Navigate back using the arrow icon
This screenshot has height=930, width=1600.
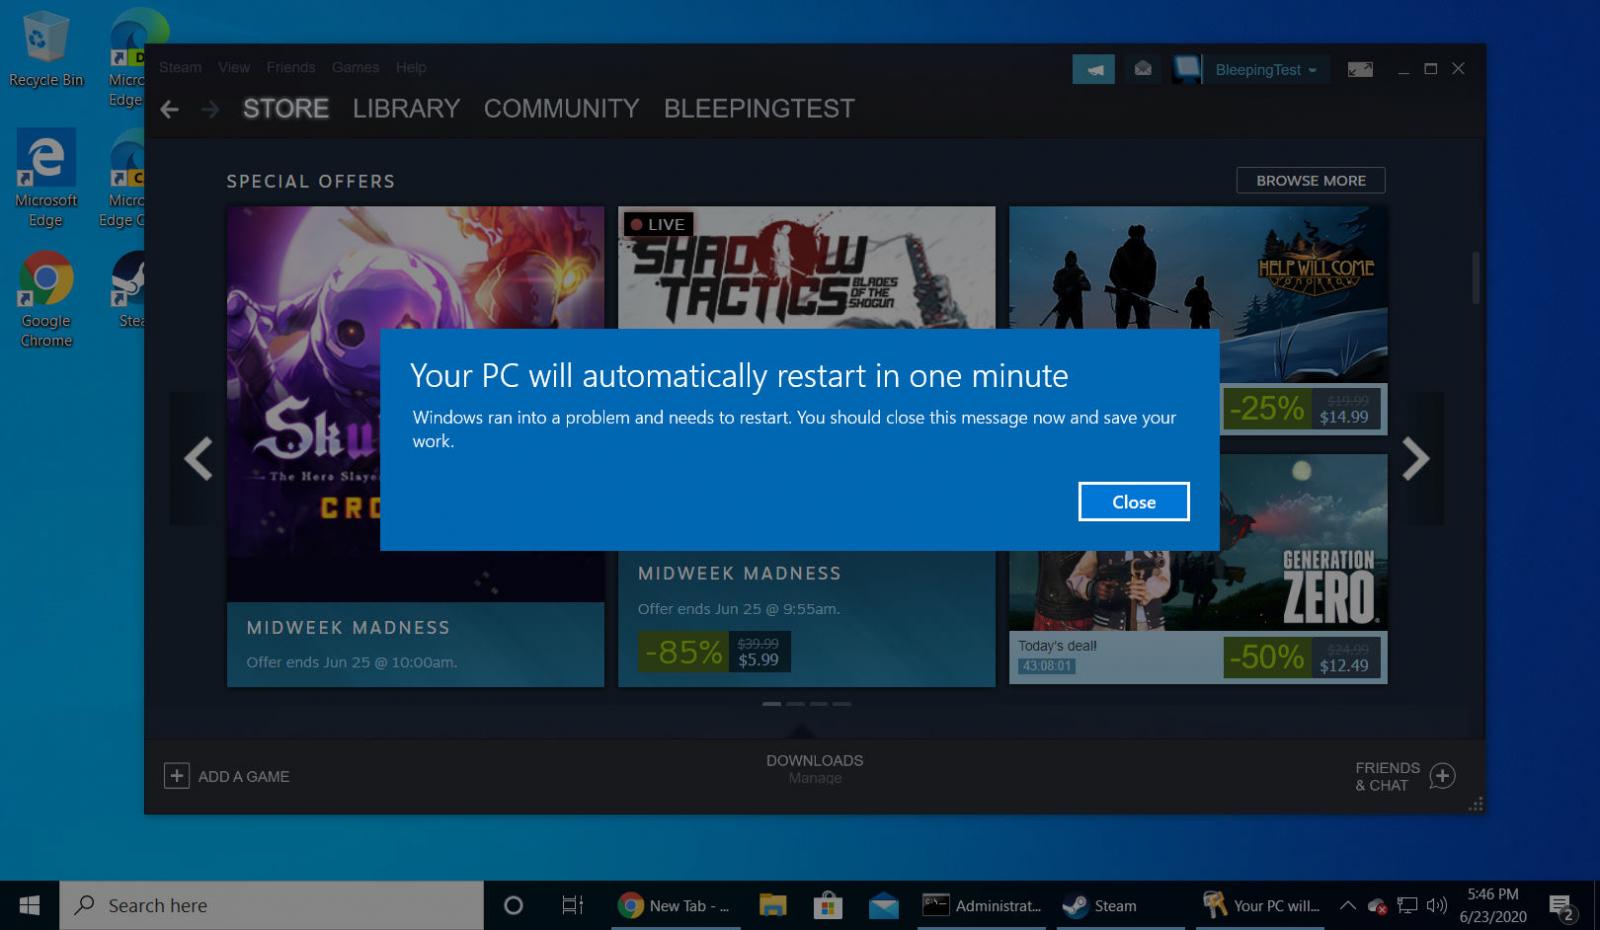click(169, 109)
